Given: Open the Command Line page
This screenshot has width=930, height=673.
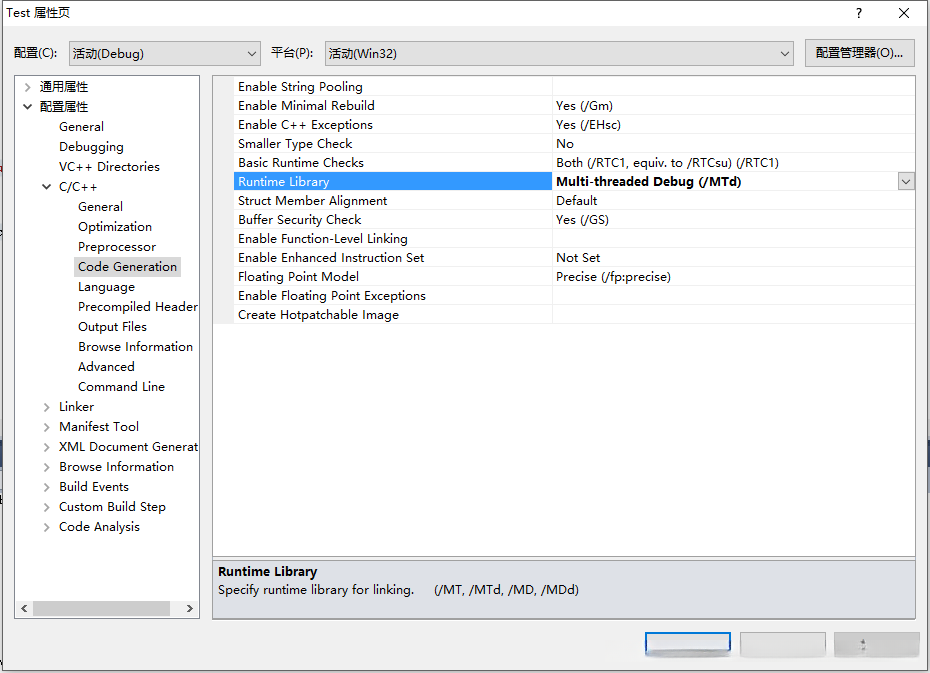Looking at the screenshot, I should click(x=121, y=387).
